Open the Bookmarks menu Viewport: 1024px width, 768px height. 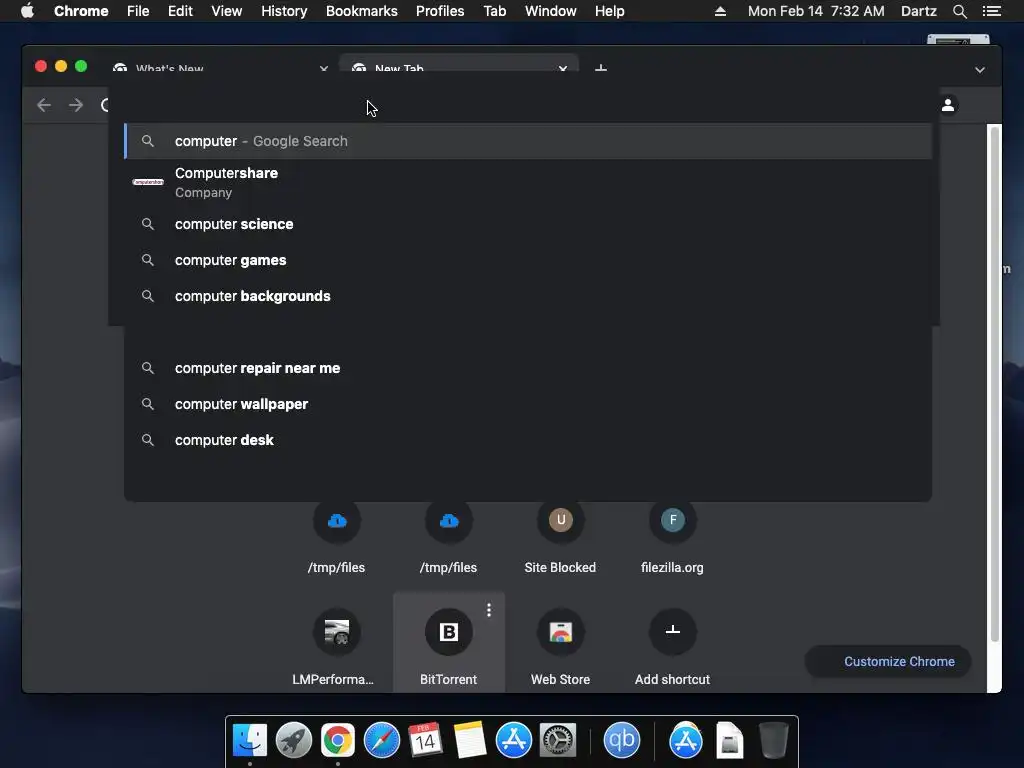click(362, 11)
